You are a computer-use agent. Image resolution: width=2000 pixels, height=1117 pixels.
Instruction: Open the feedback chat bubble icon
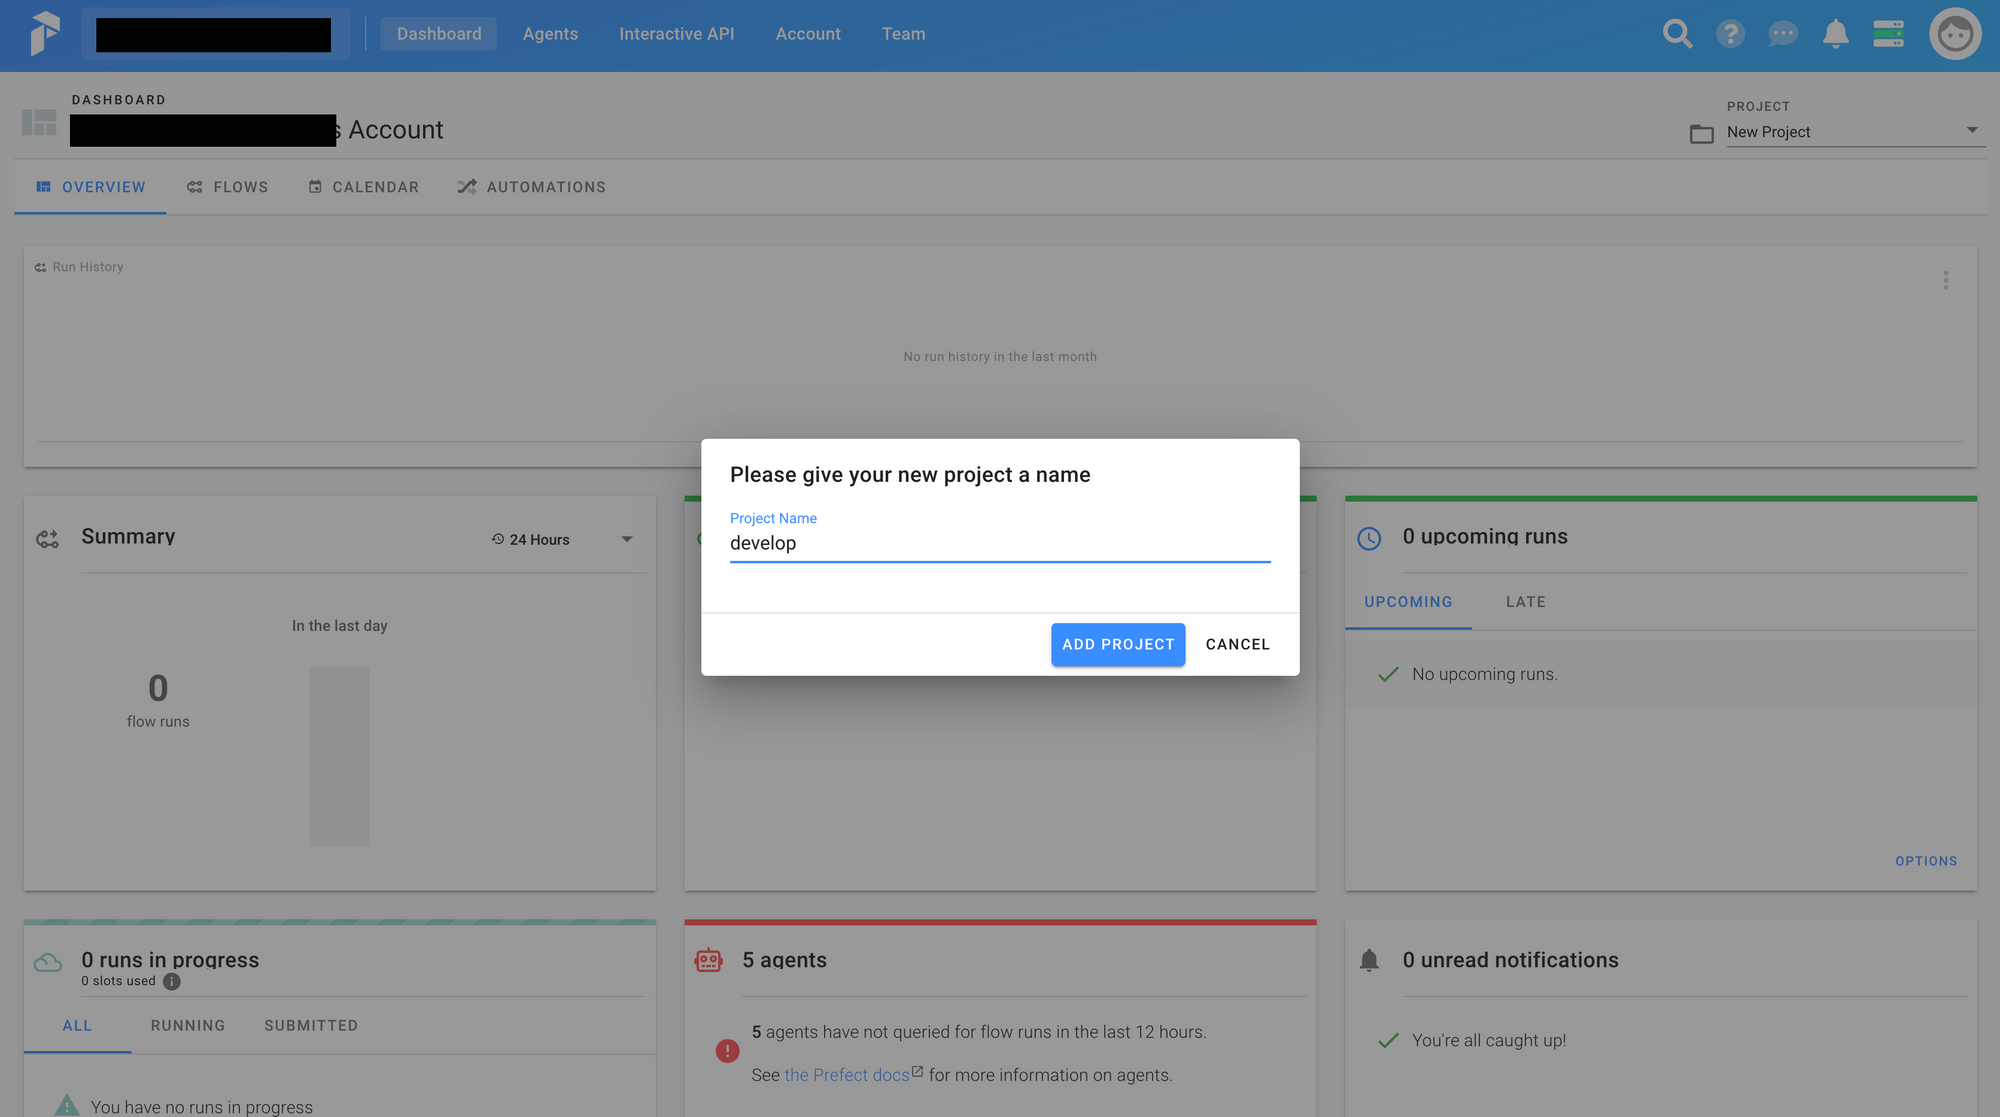[1783, 33]
